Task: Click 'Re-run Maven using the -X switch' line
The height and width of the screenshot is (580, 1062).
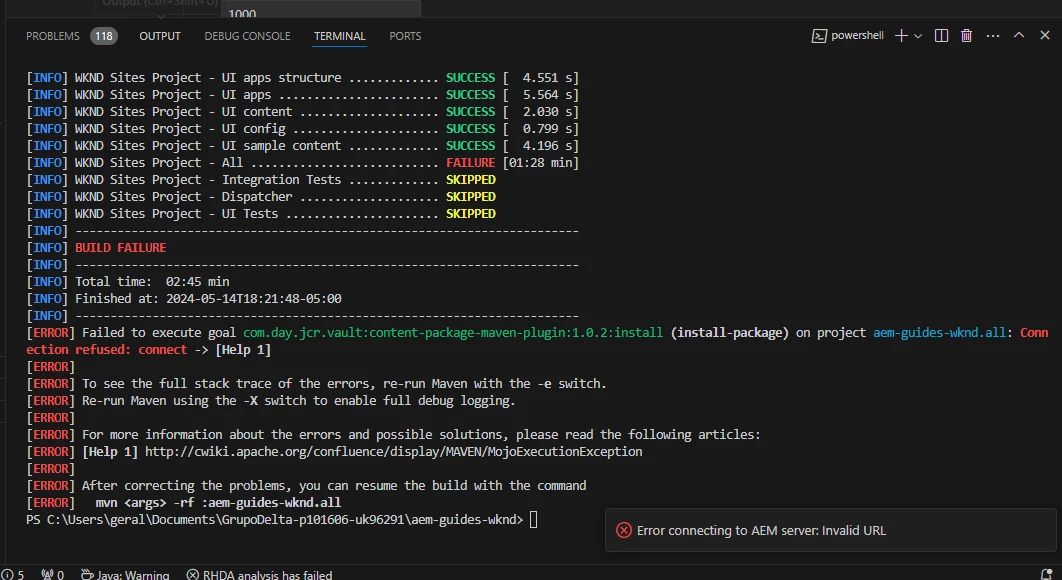Action: (x=299, y=400)
